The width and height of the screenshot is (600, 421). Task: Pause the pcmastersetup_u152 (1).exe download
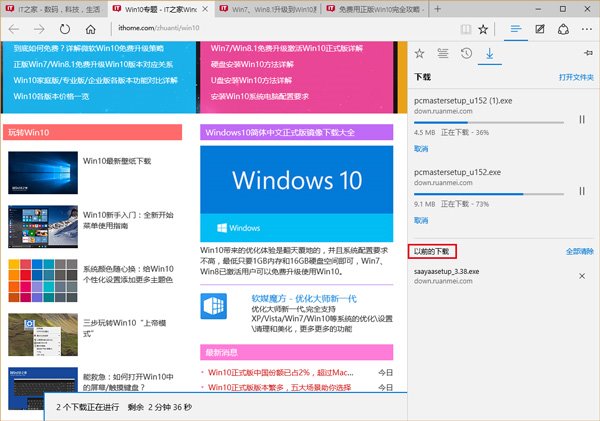(x=581, y=119)
